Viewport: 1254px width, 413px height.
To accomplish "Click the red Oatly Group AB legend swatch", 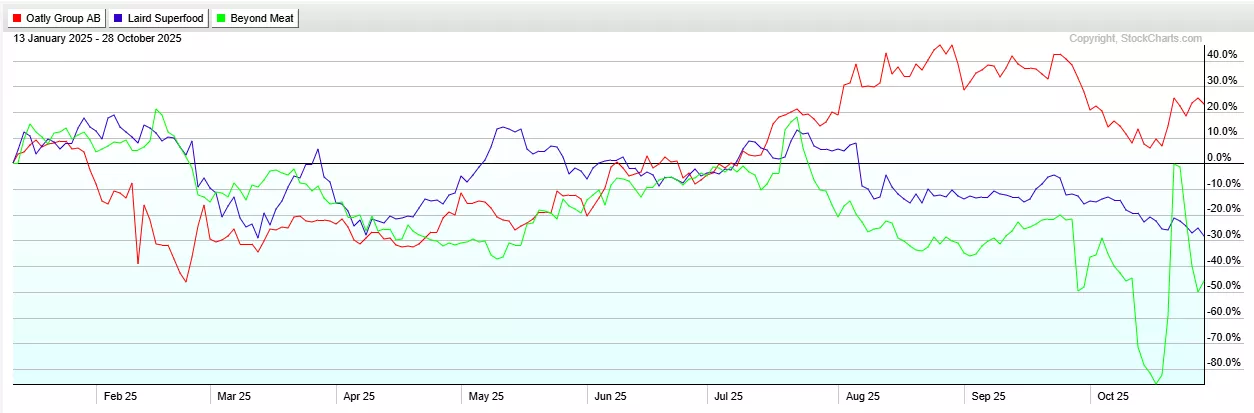I will tap(16, 18).
